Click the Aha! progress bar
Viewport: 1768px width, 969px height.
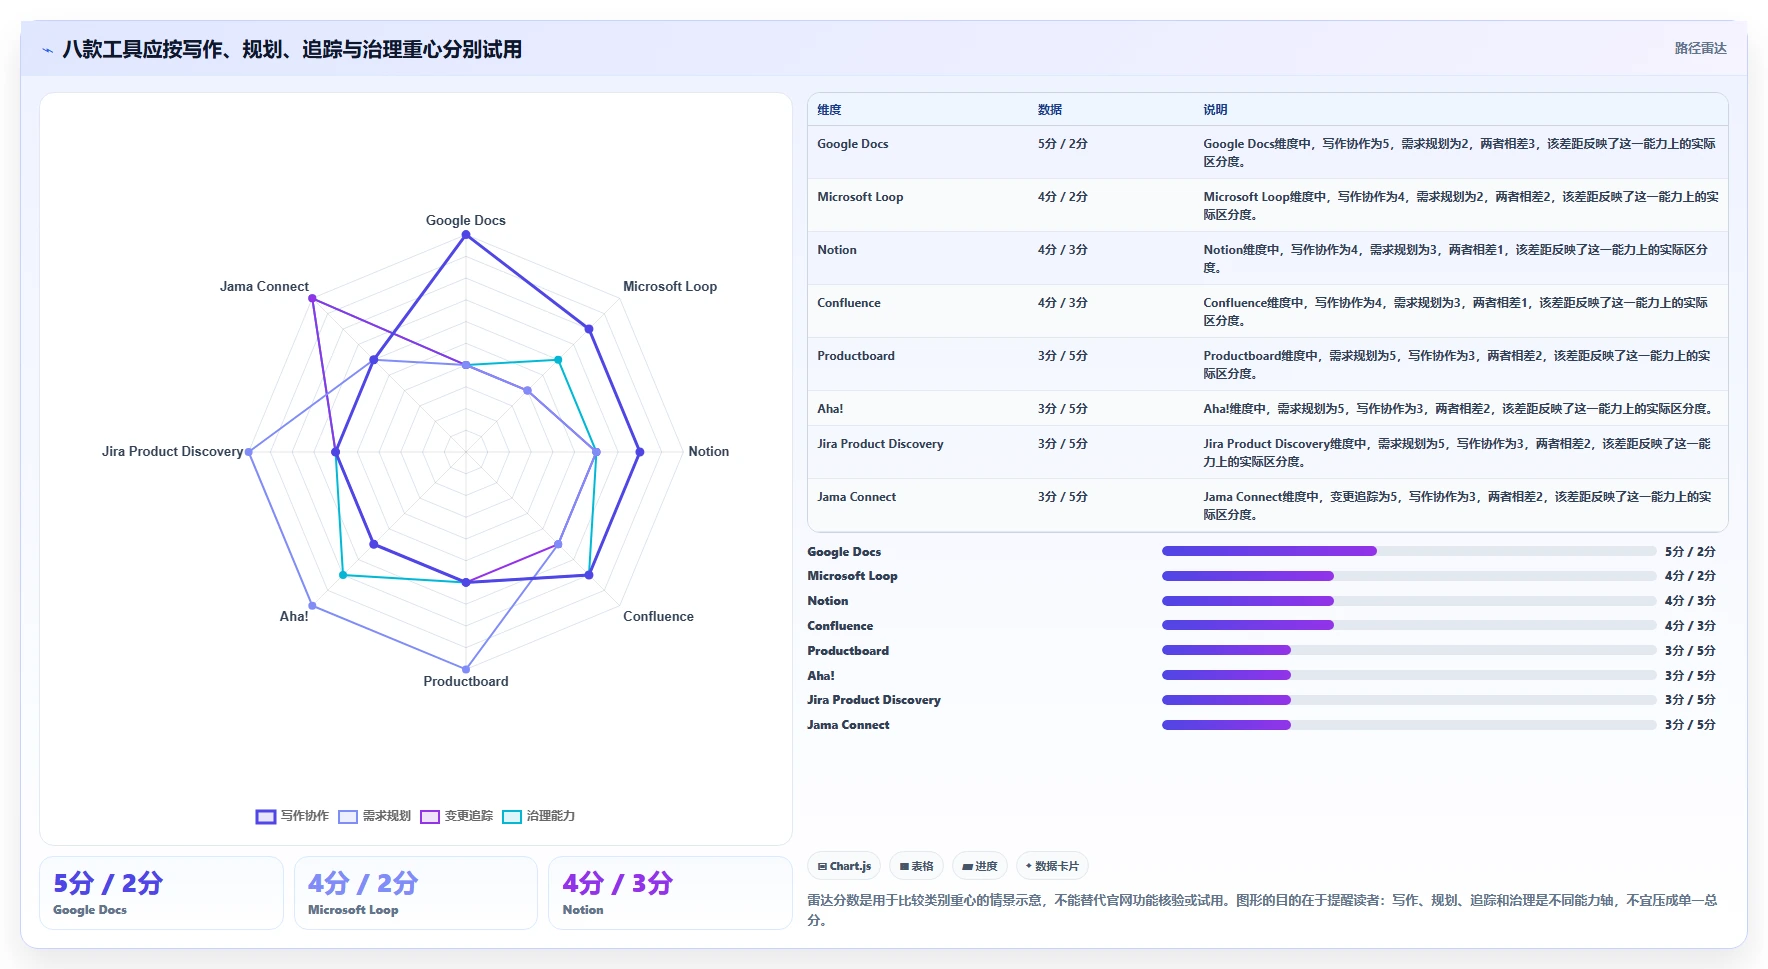pyautogui.click(x=1409, y=675)
